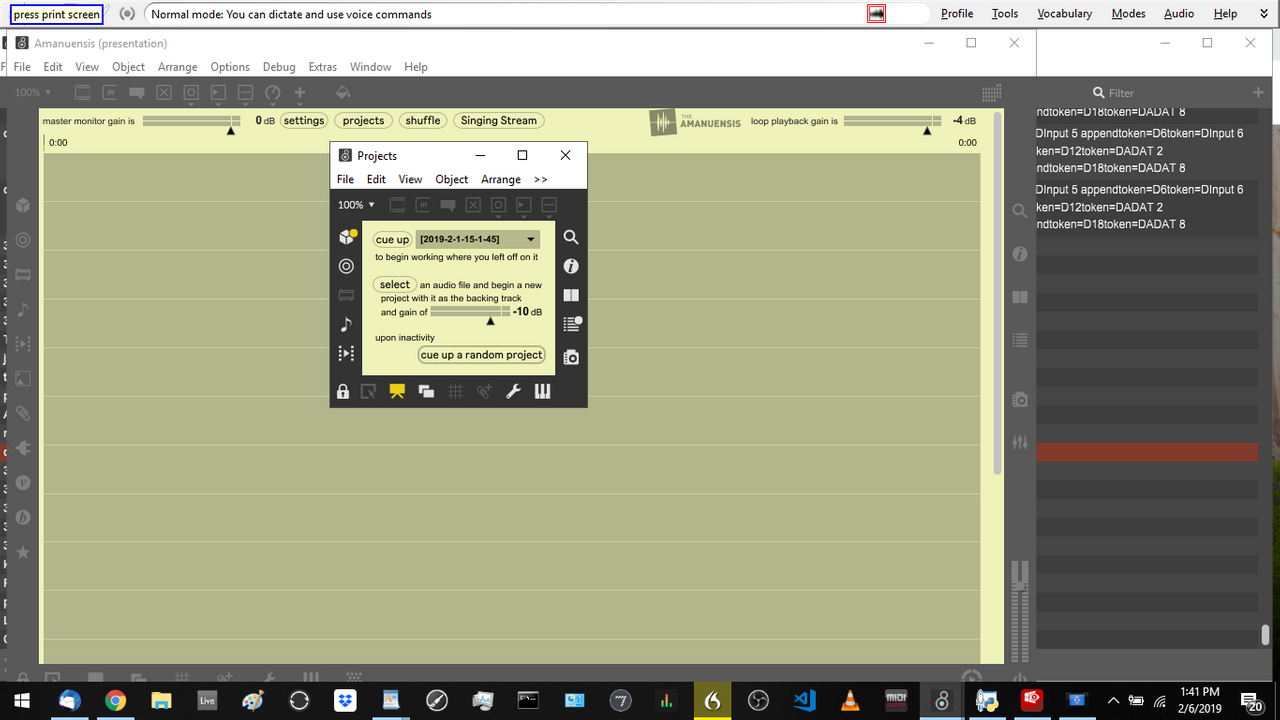Expand the >> overflow menu in Projects
This screenshot has height=720, width=1280.
click(540, 179)
